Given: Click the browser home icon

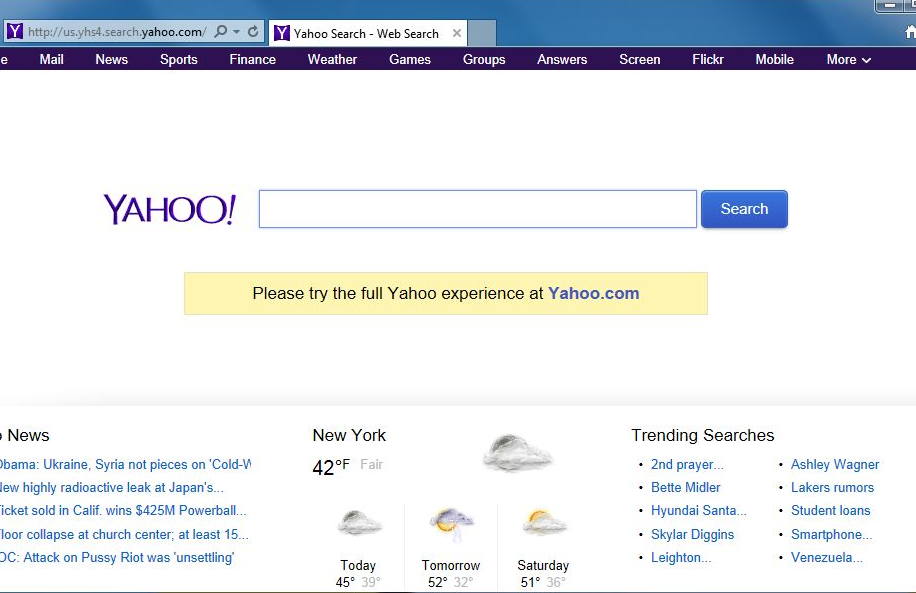Looking at the screenshot, I should click(x=910, y=32).
